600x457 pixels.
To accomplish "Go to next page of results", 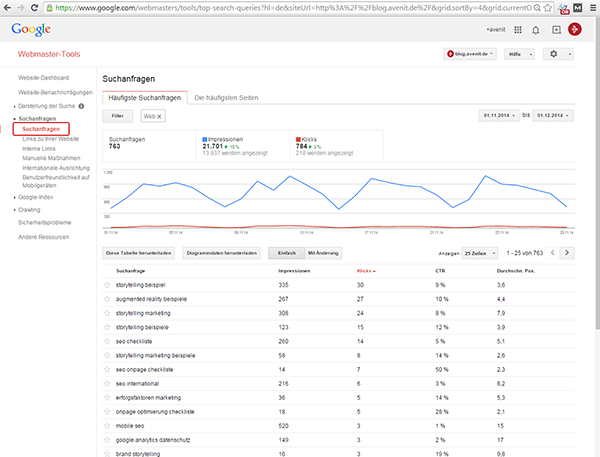I will [567, 253].
